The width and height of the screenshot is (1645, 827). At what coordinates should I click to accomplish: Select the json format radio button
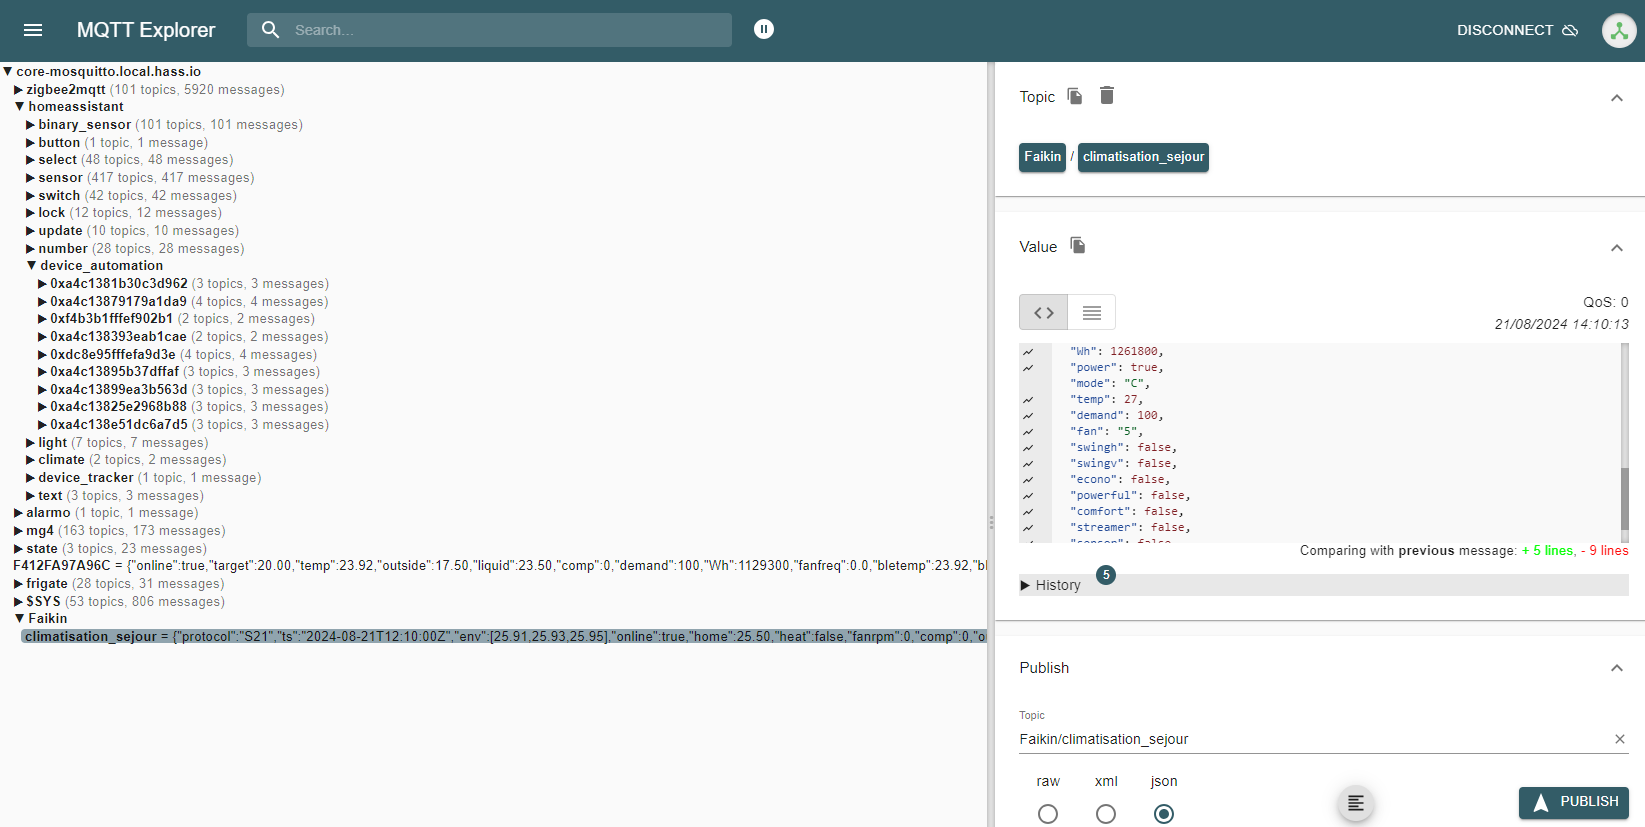coord(1164,814)
